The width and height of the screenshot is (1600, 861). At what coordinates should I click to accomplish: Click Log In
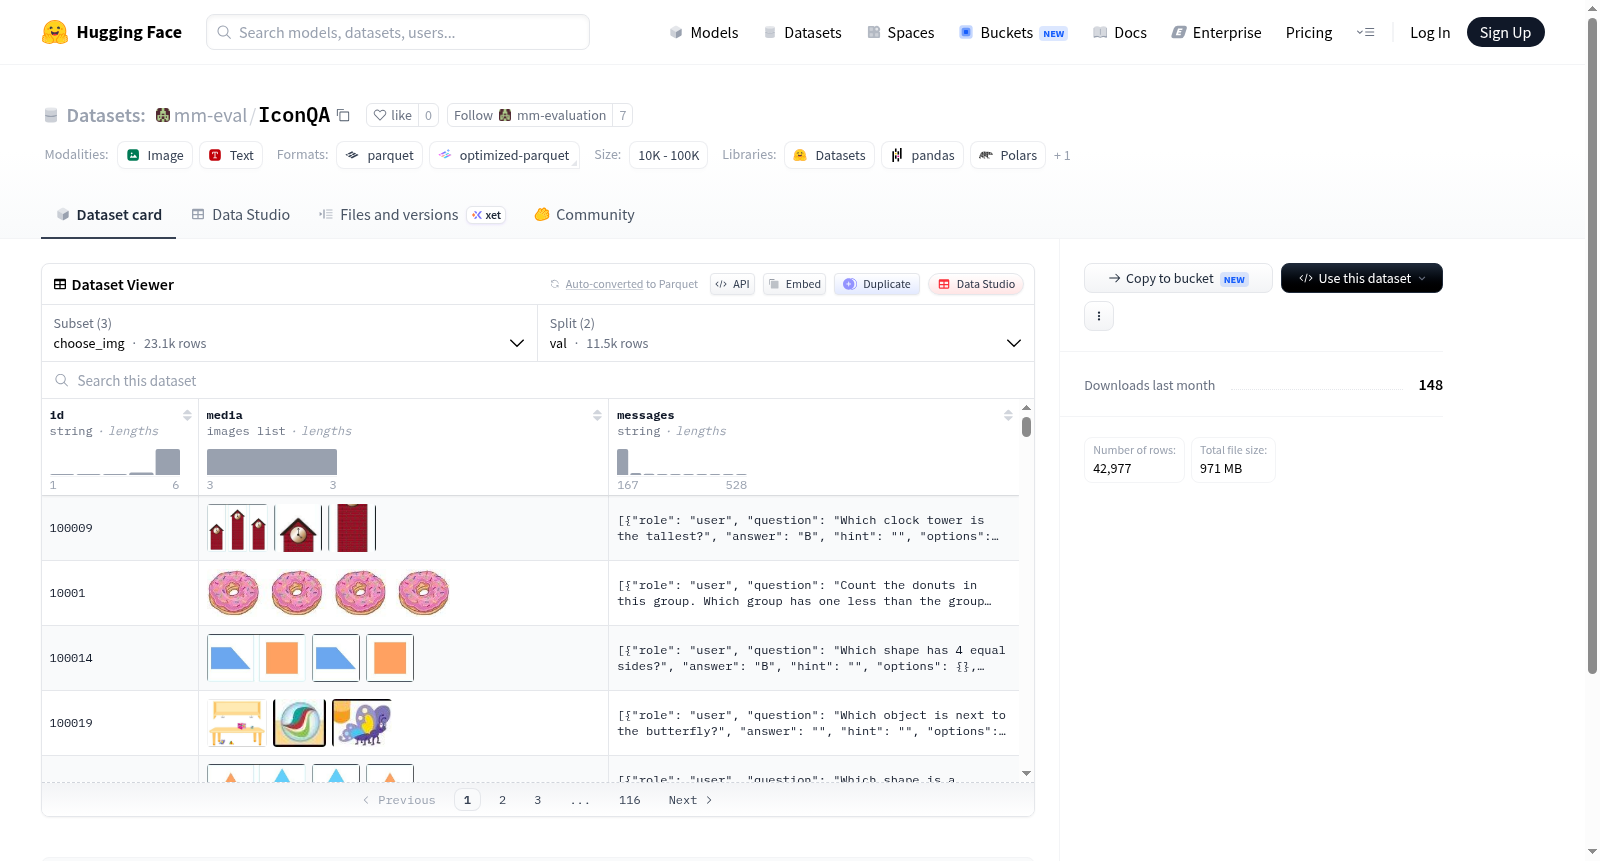[1430, 32]
